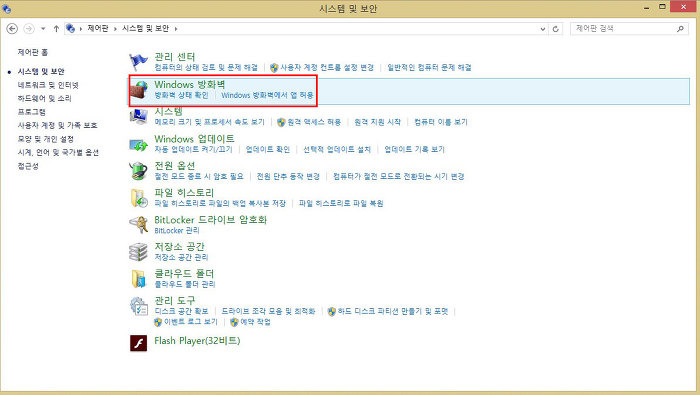700x395 pixels.
Task: Click 파일 히스토리로 파일 복원
Action: 341,203
